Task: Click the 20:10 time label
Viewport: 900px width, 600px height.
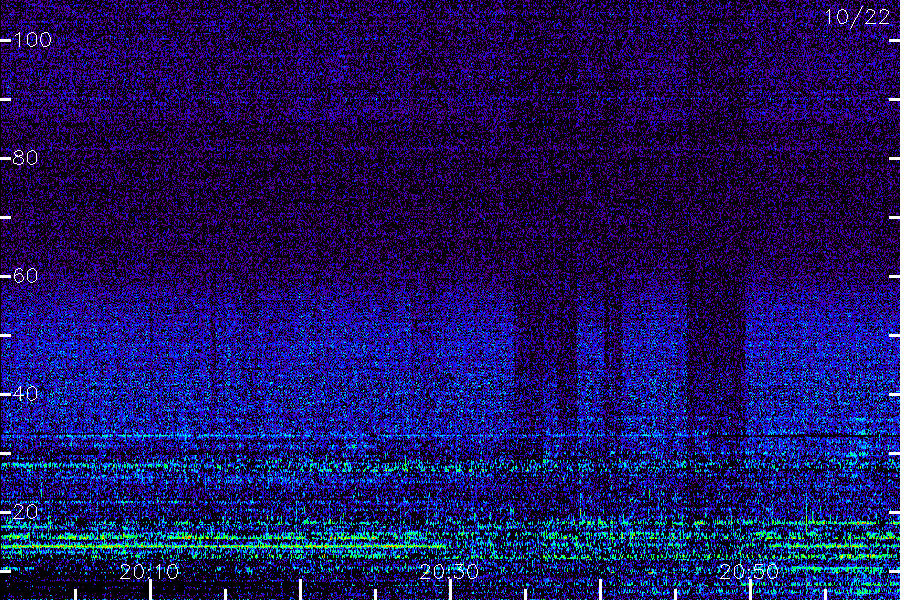Action: click(149, 572)
